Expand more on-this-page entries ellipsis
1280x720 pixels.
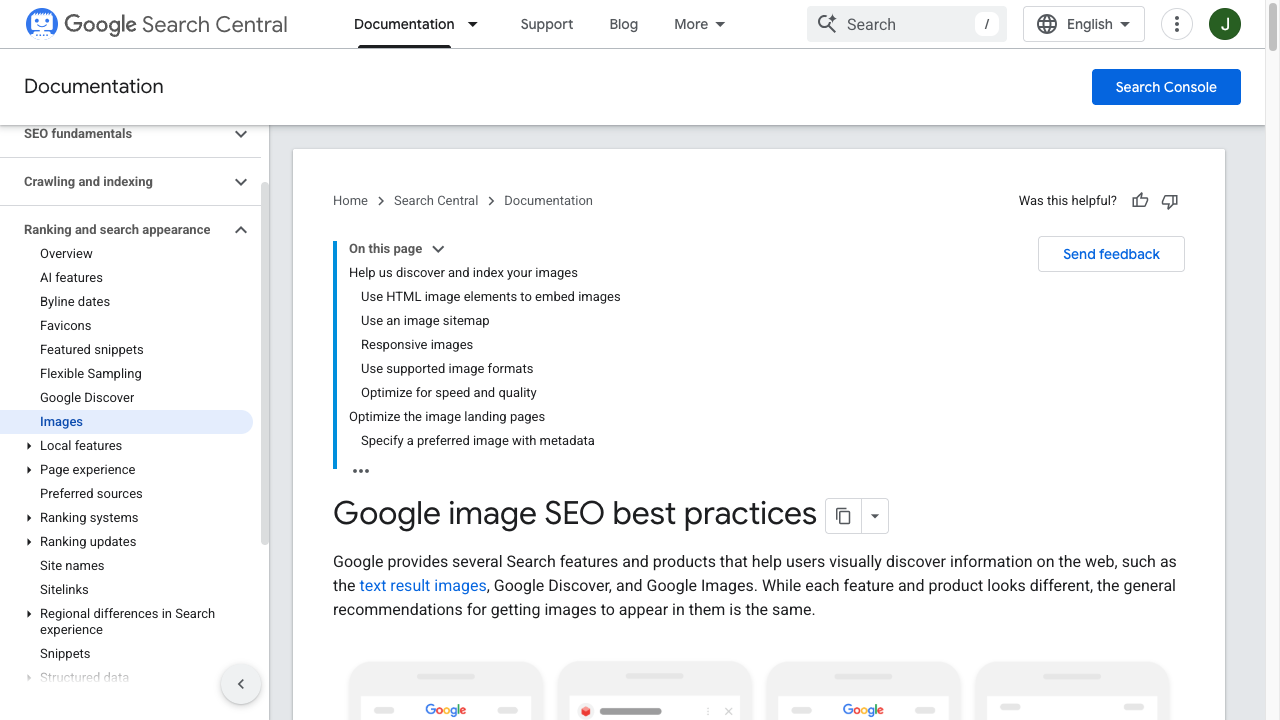(x=361, y=470)
